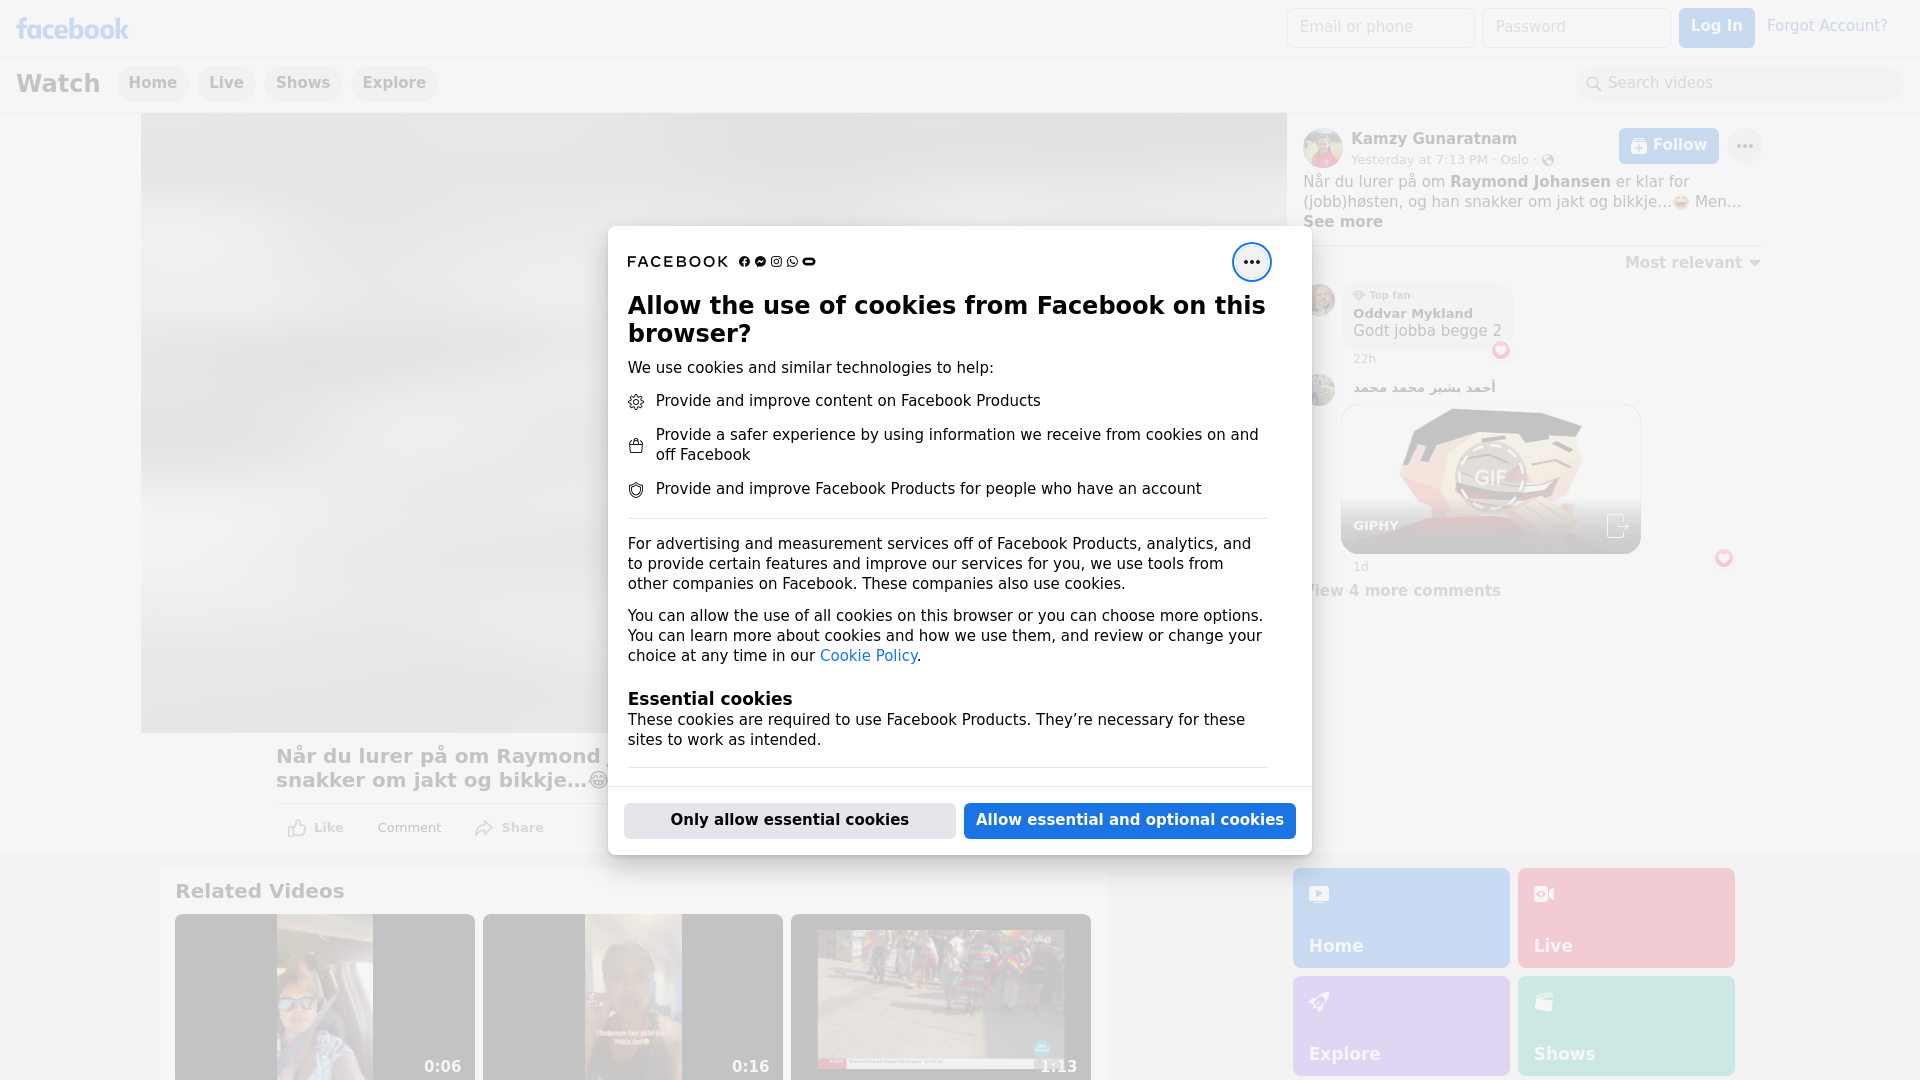
Task: Expand View 4 more comments
Action: pyautogui.click(x=1403, y=591)
